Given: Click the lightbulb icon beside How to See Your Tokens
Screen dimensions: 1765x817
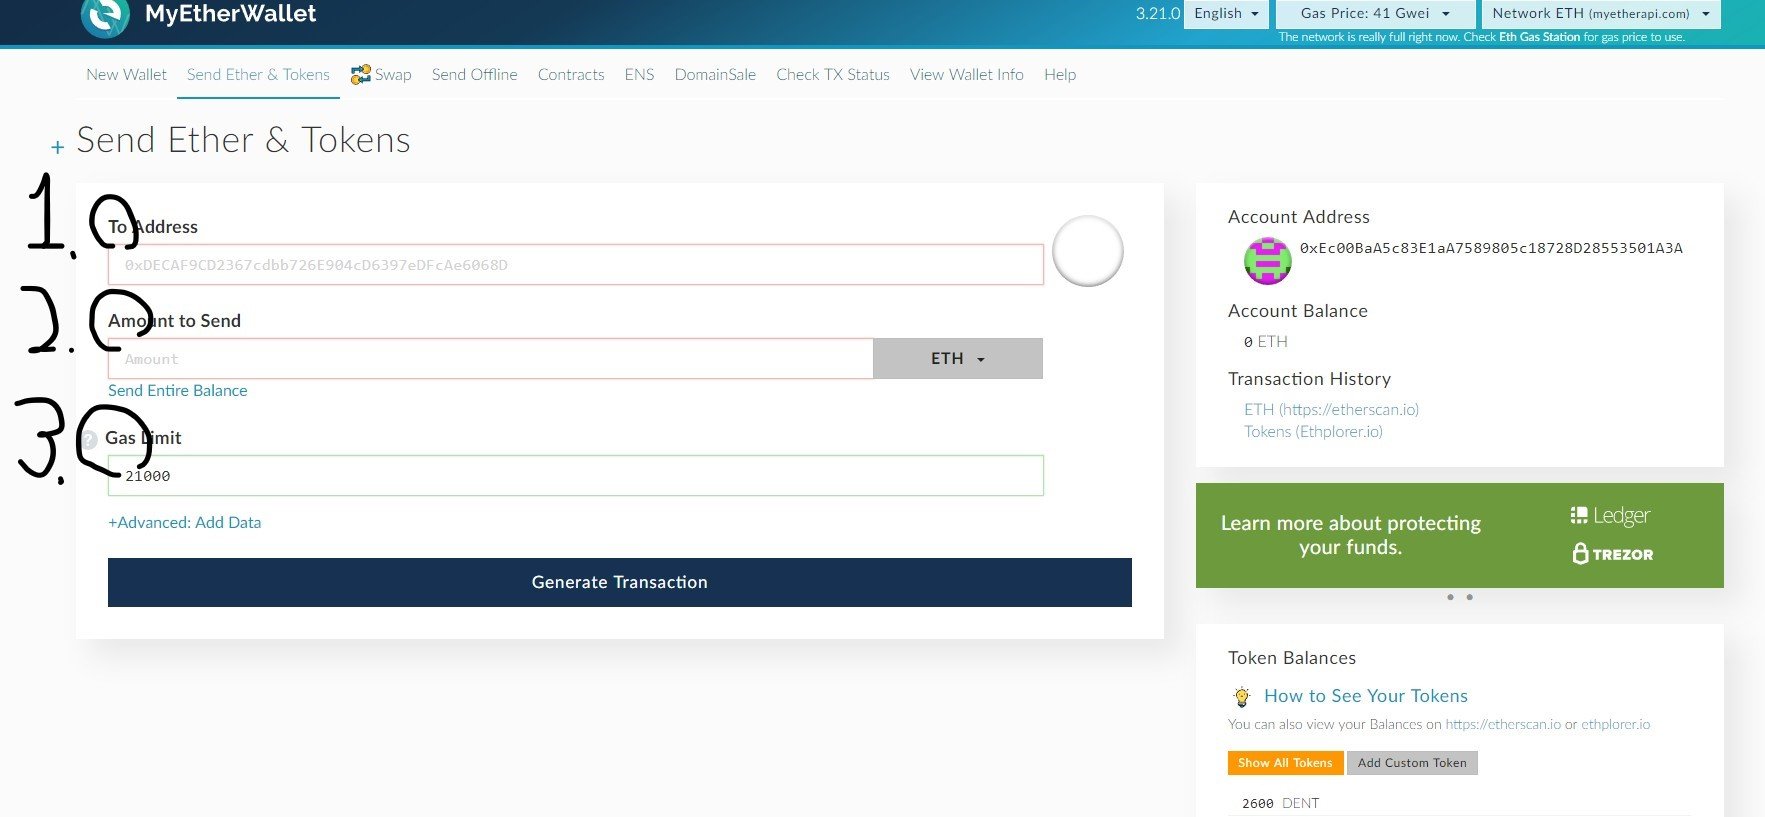Looking at the screenshot, I should 1242,697.
